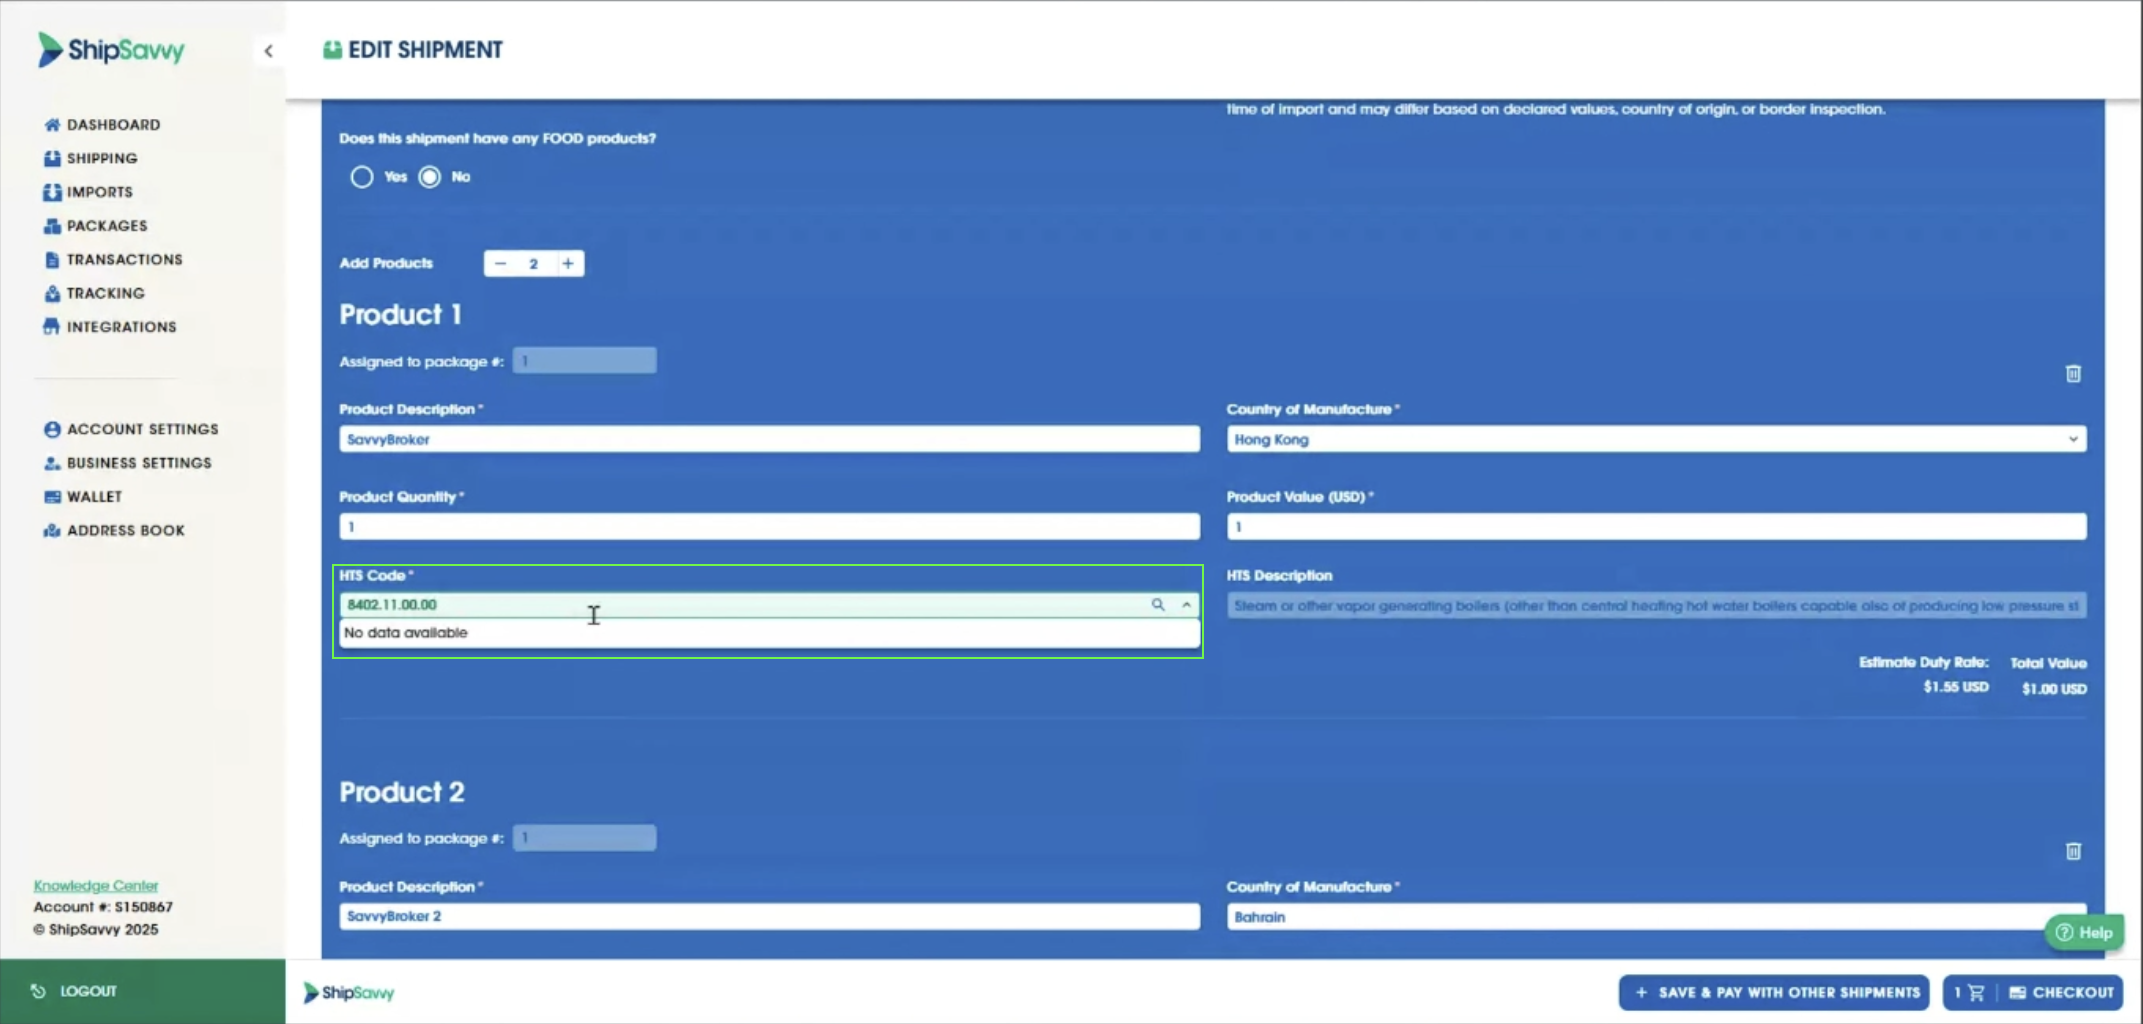Click the cart icon near Checkout
Screen dimensions: 2143x1024
coord(1976,993)
